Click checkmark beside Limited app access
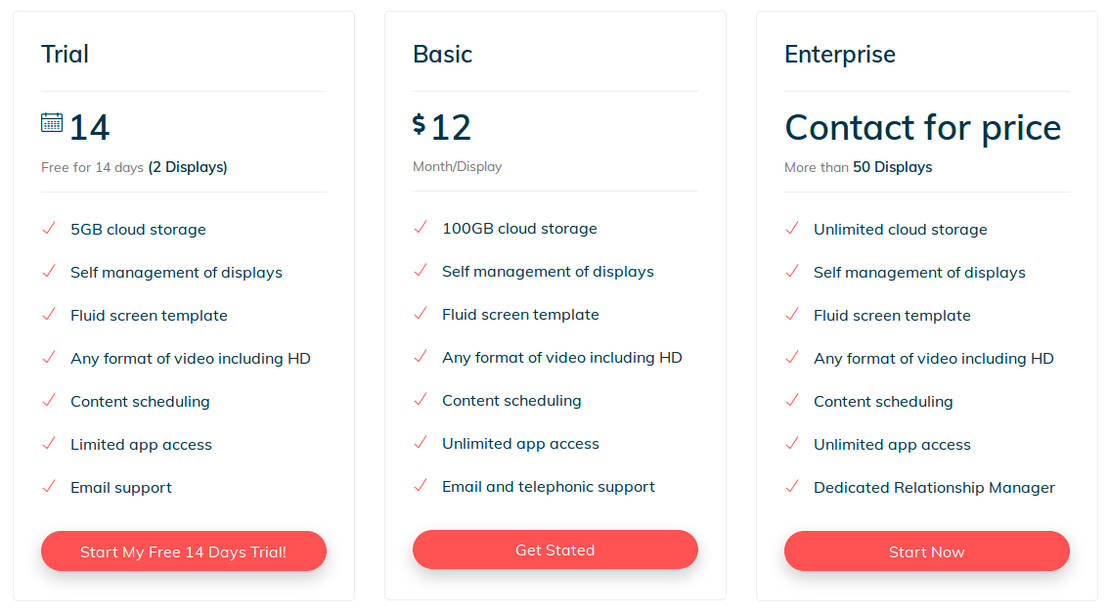Viewport: 1108px width, 612px height. [x=48, y=444]
